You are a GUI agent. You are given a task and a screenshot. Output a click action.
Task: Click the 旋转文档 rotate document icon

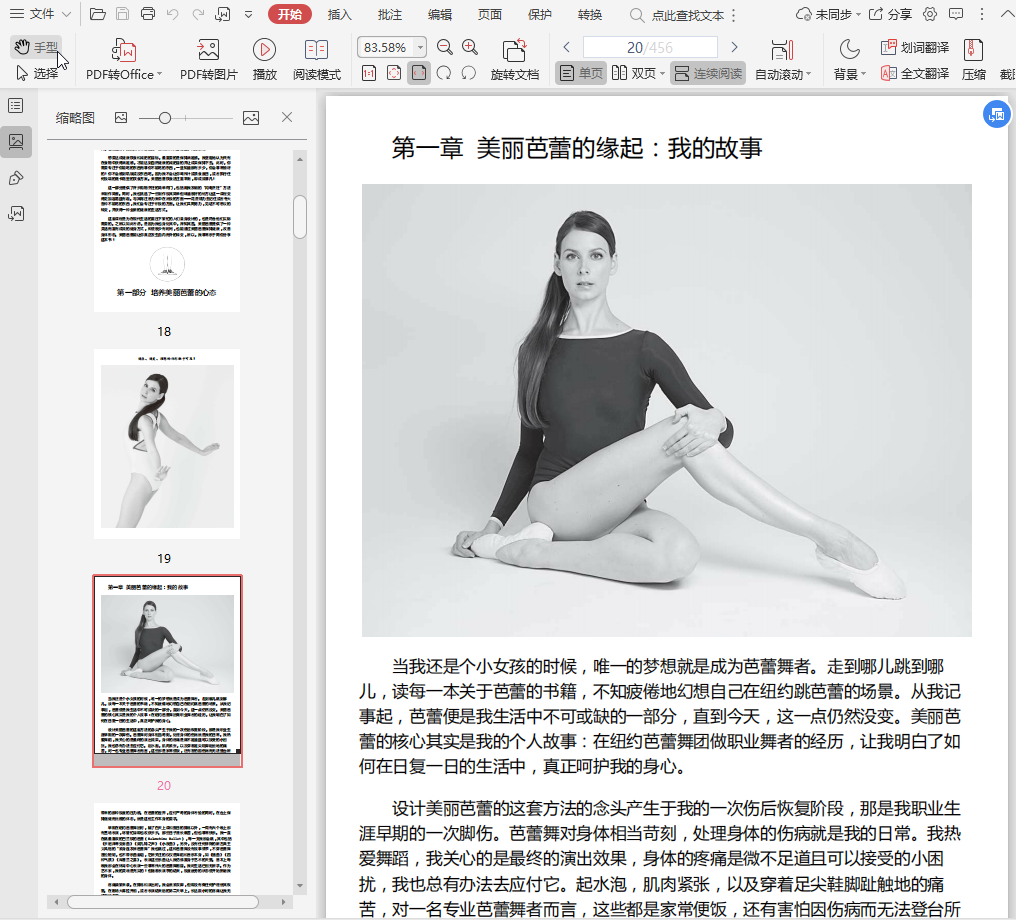point(514,60)
